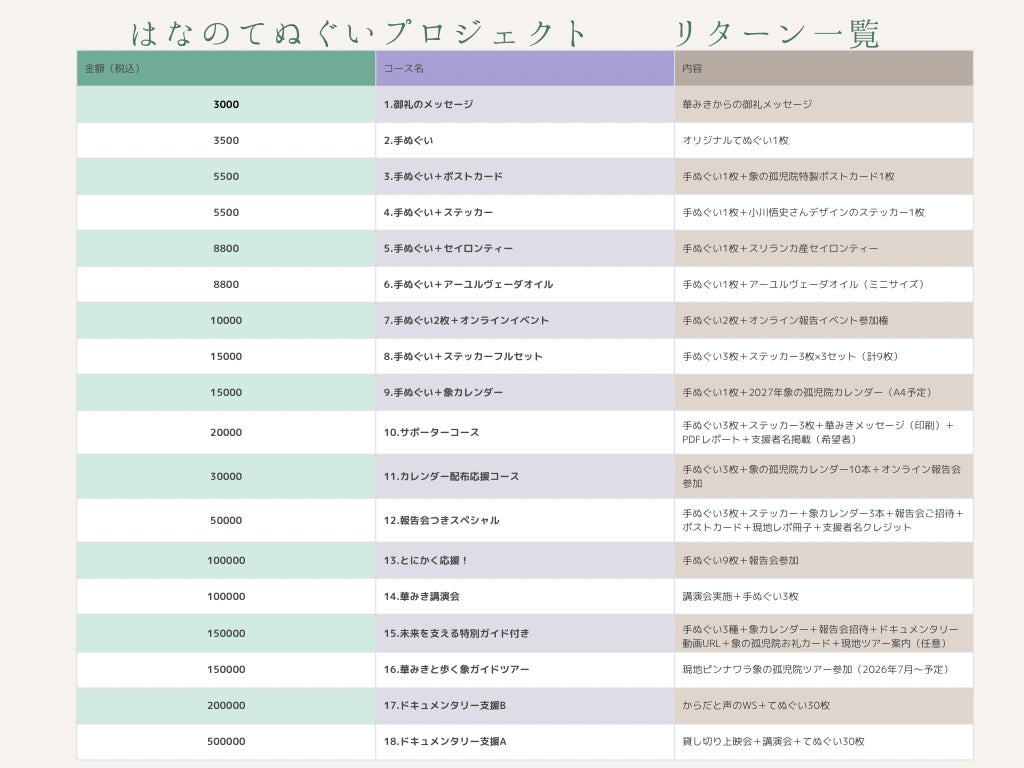Click the 4.手ぬぐい＋ステッカー course name
Image resolution: width=1024 pixels, height=768 pixels.
pyautogui.click(x=438, y=212)
